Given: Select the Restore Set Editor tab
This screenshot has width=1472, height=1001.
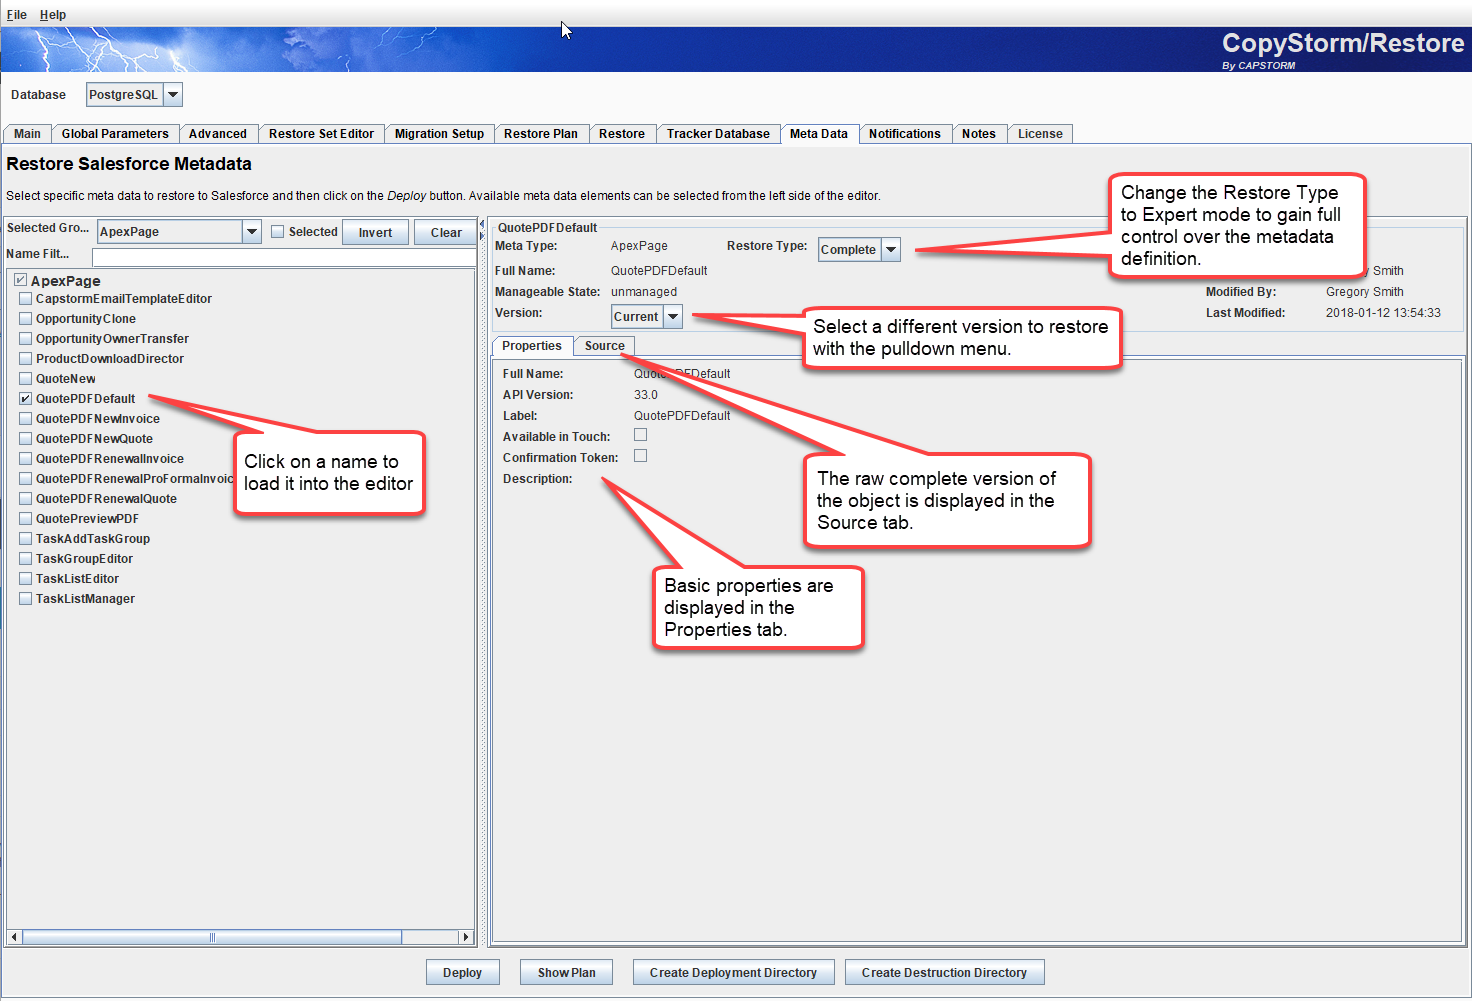Looking at the screenshot, I should pos(321,134).
